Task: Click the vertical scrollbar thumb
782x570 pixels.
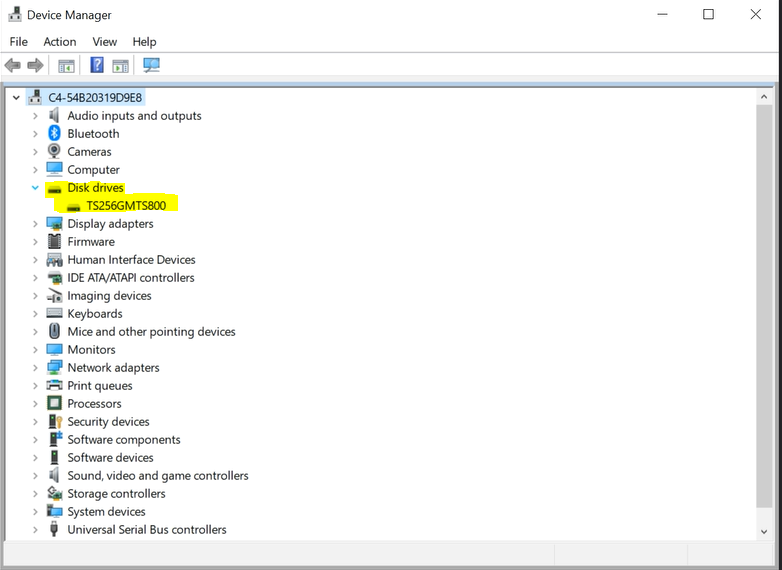Action: [764, 306]
